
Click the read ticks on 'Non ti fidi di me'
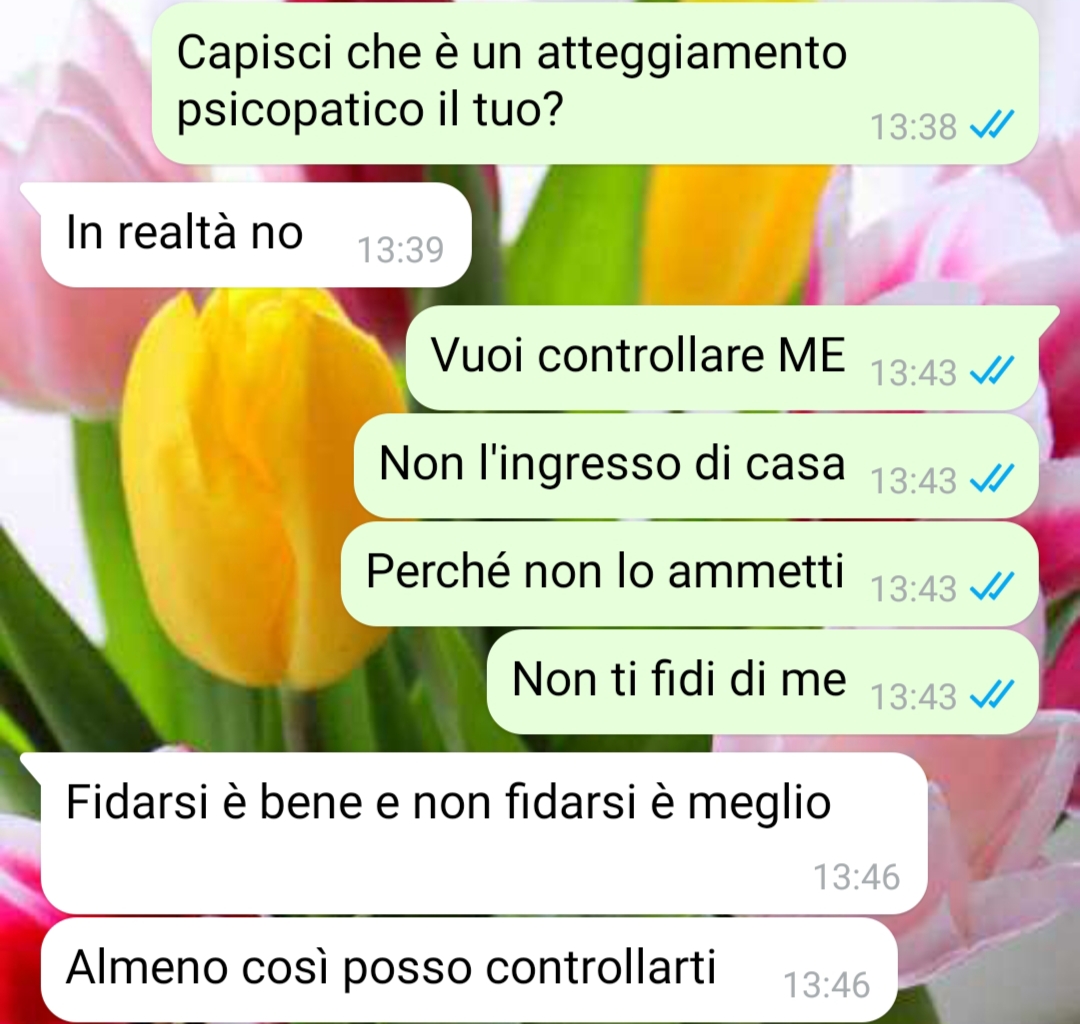tap(991, 696)
